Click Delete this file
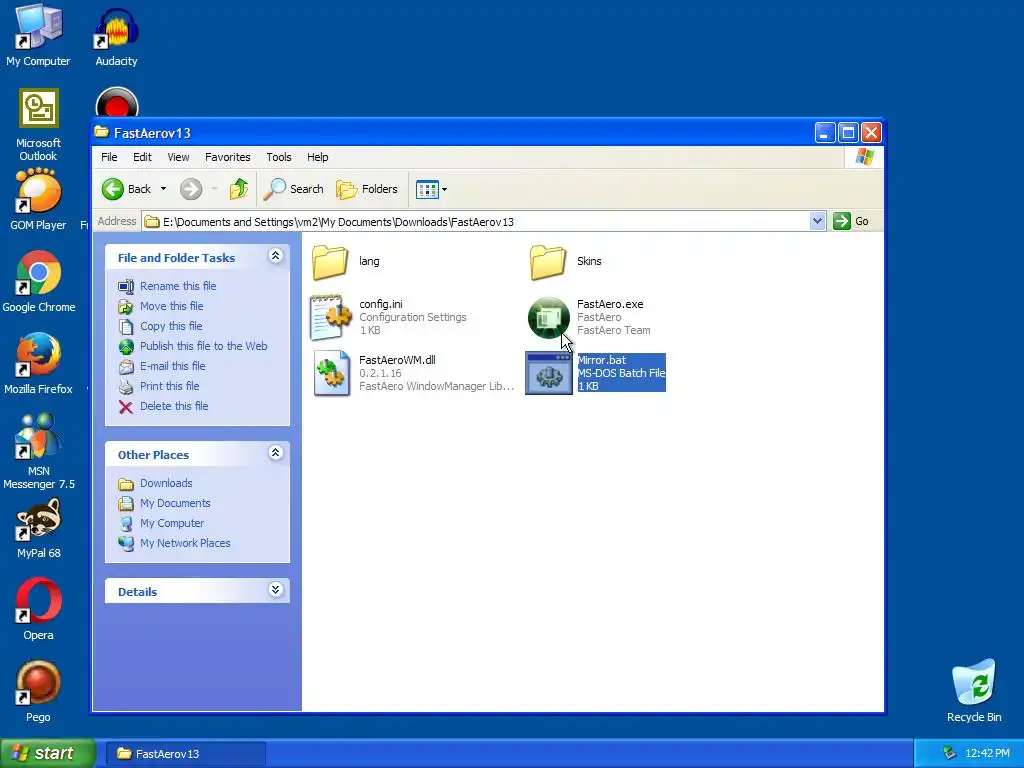 point(174,406)
